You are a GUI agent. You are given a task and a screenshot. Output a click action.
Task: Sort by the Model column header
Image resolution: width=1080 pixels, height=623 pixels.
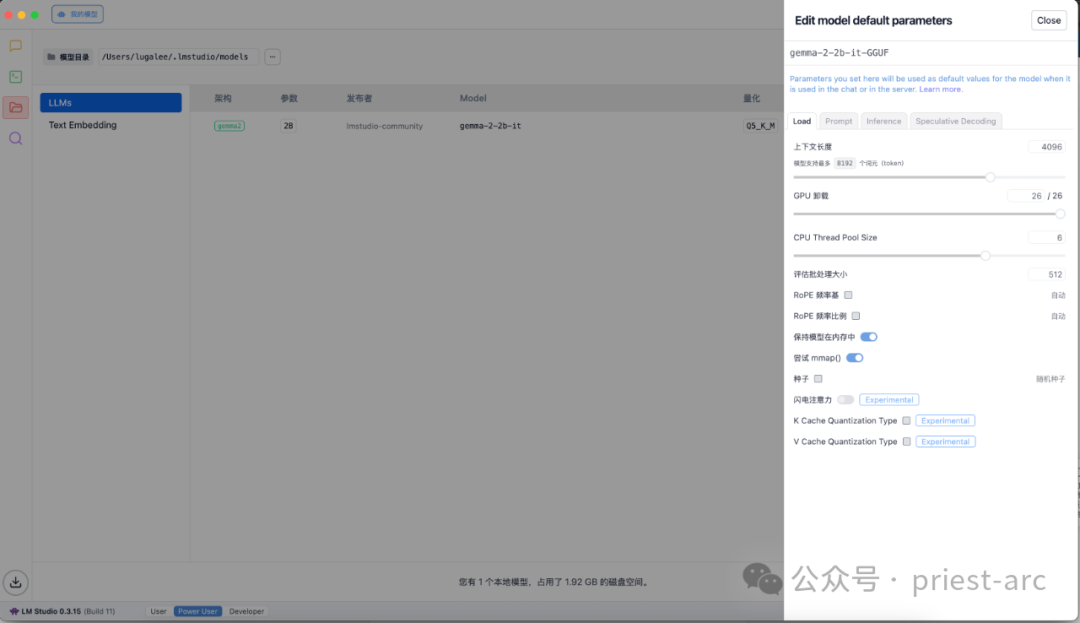point(472,98)
